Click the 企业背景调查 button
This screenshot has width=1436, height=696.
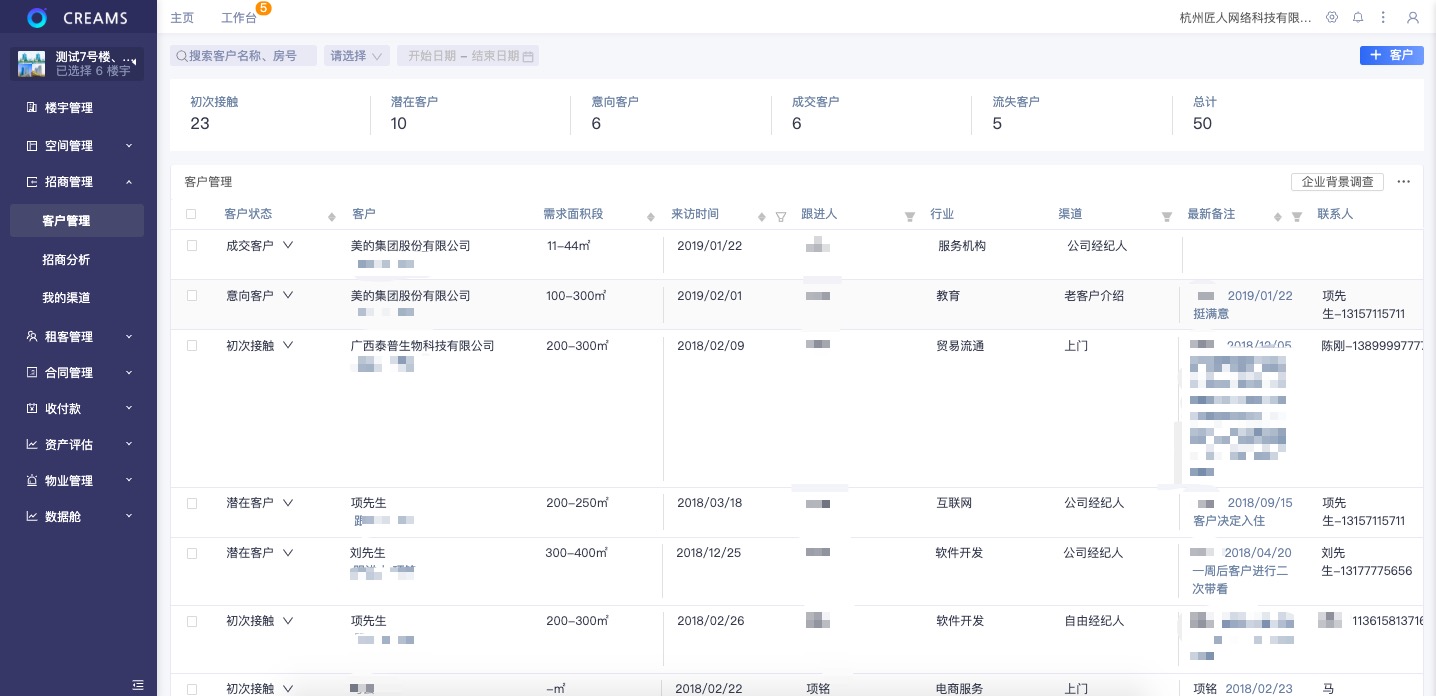(x=1337, y=182)
